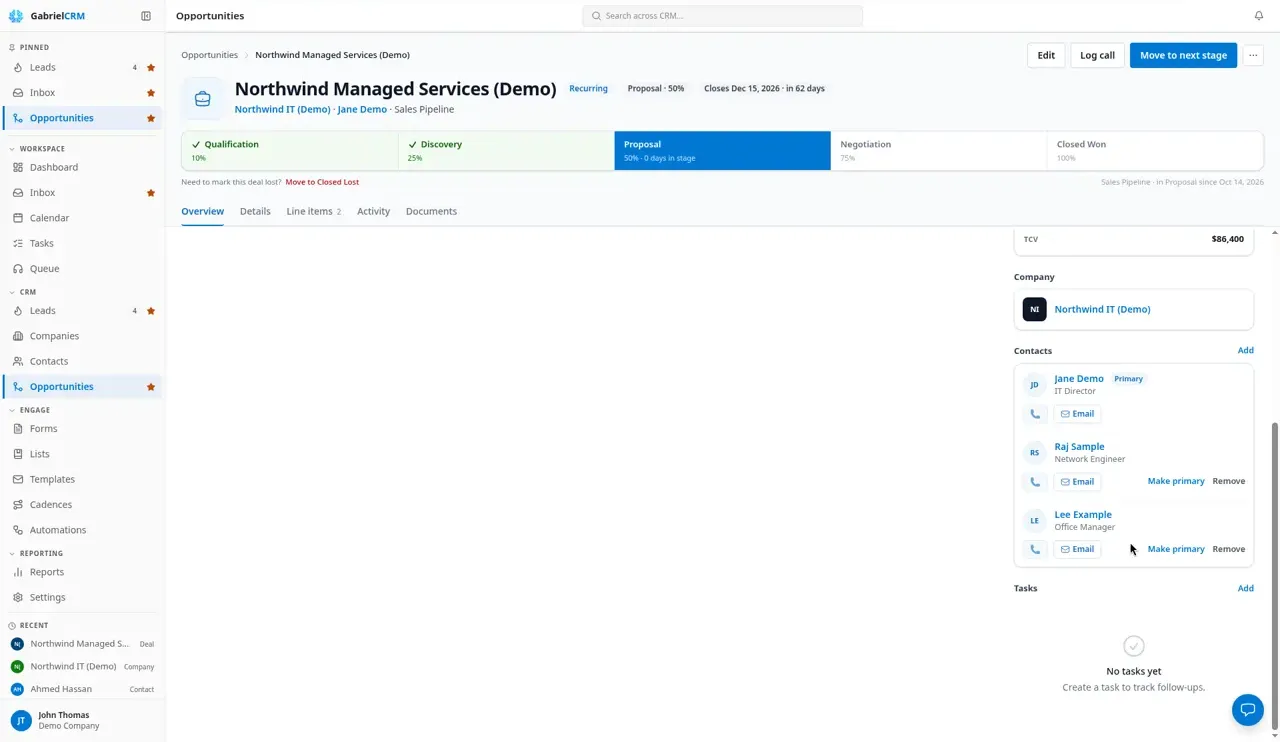Open the Line items tab
This screenshot has height=742, width=1280.
314,211
